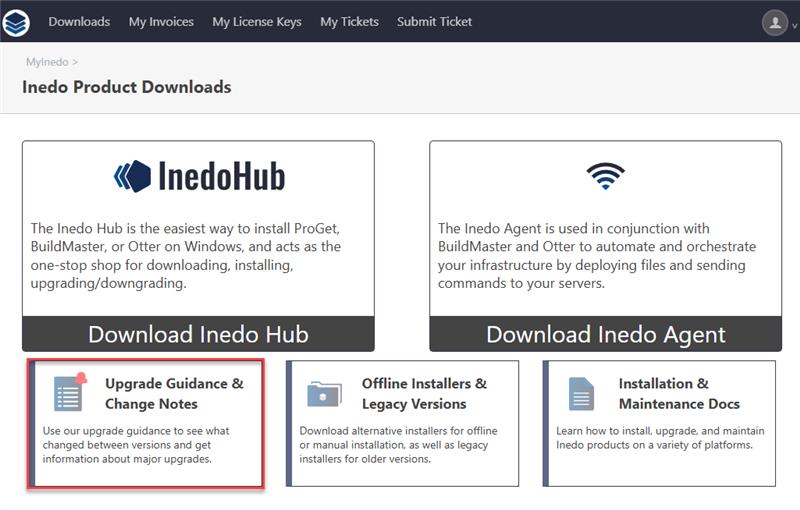This screenshot has height=510, width=800.
Task: Open My License Keys page
Action: pyautogui.click(x=257, y=22)
